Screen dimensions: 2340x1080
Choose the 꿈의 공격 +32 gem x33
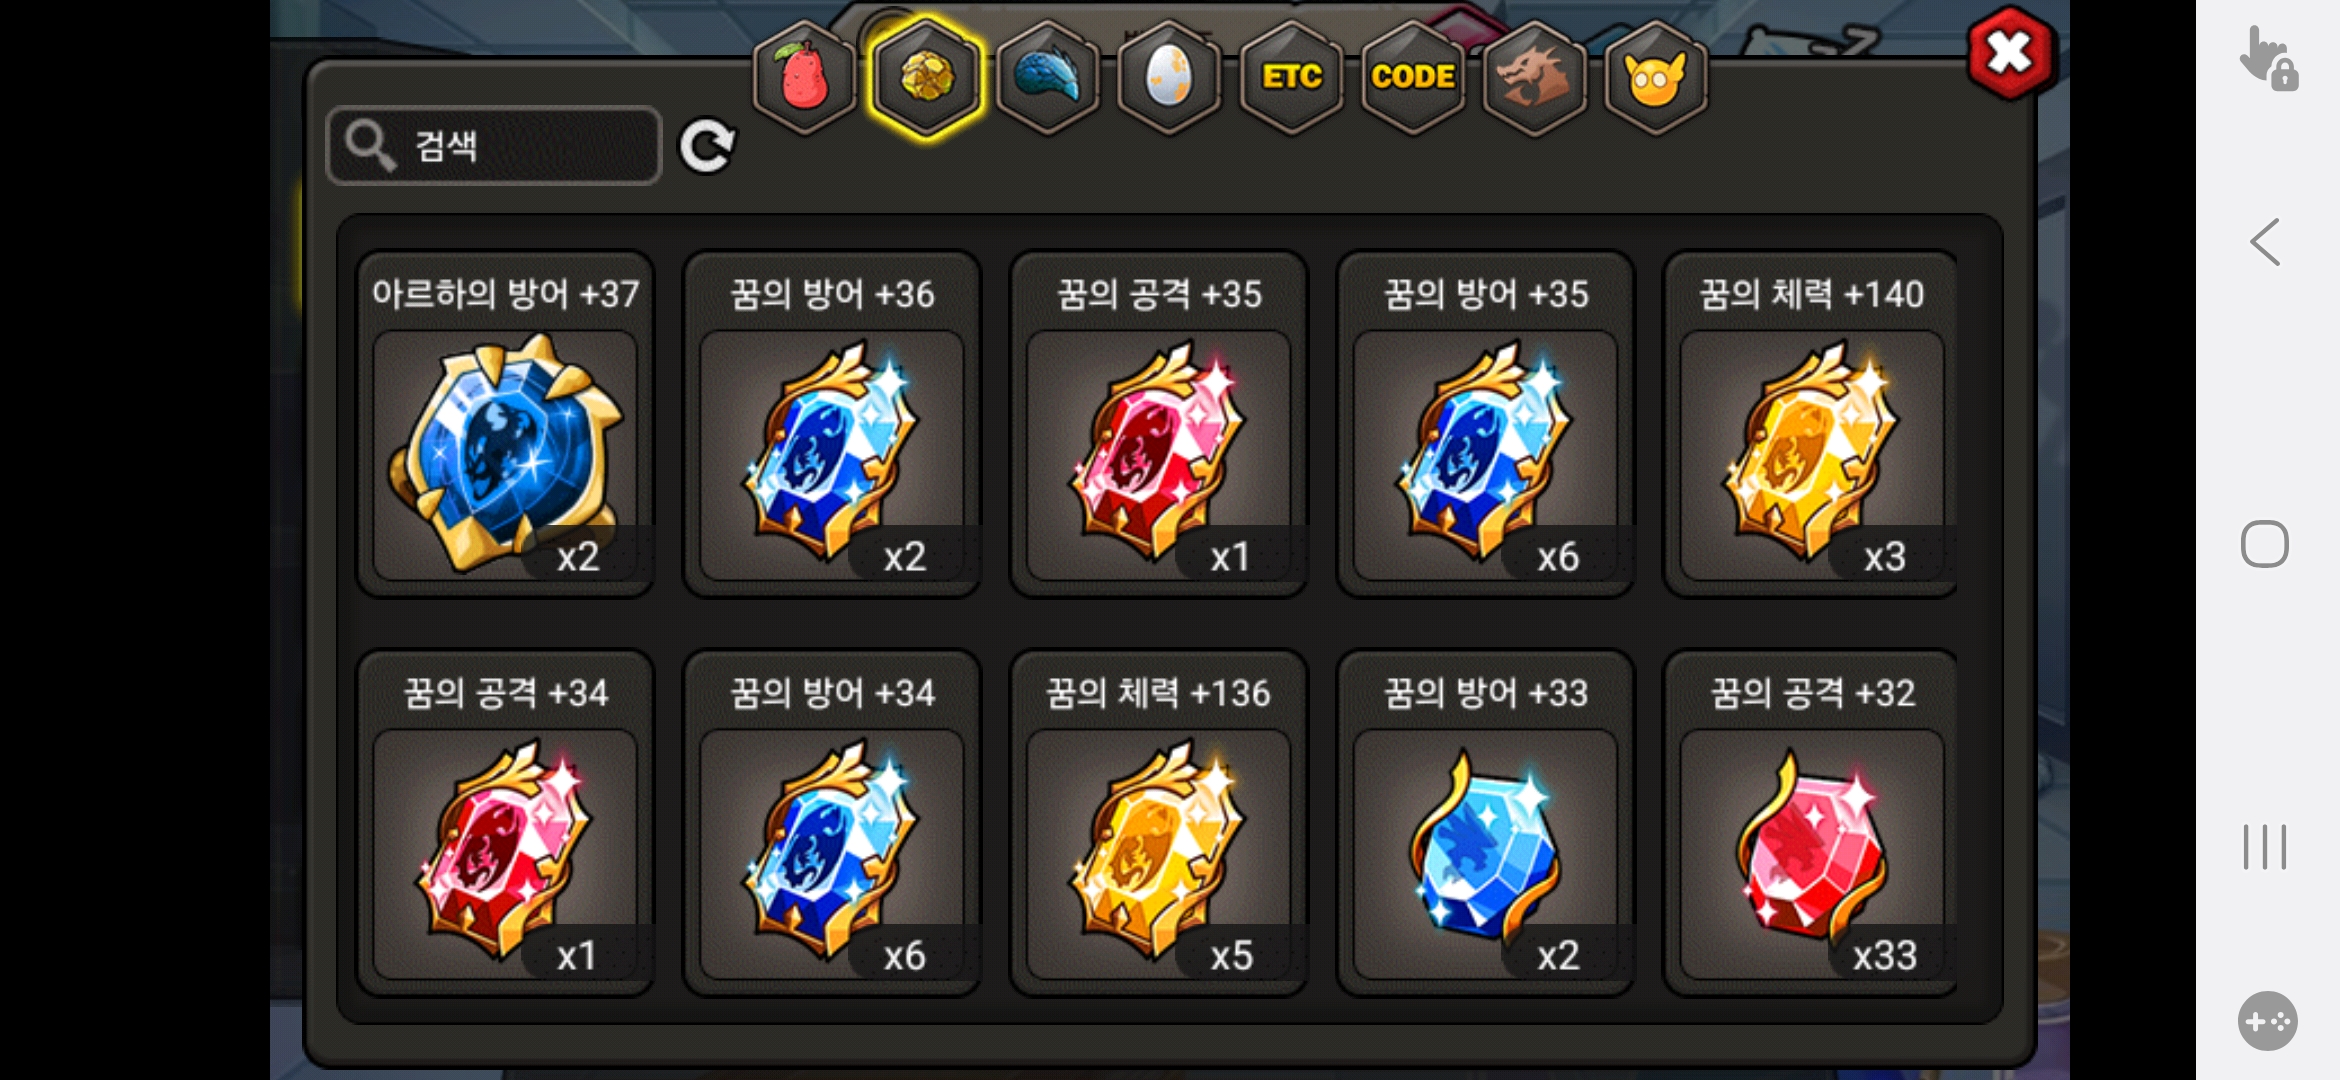[1811, 823]
